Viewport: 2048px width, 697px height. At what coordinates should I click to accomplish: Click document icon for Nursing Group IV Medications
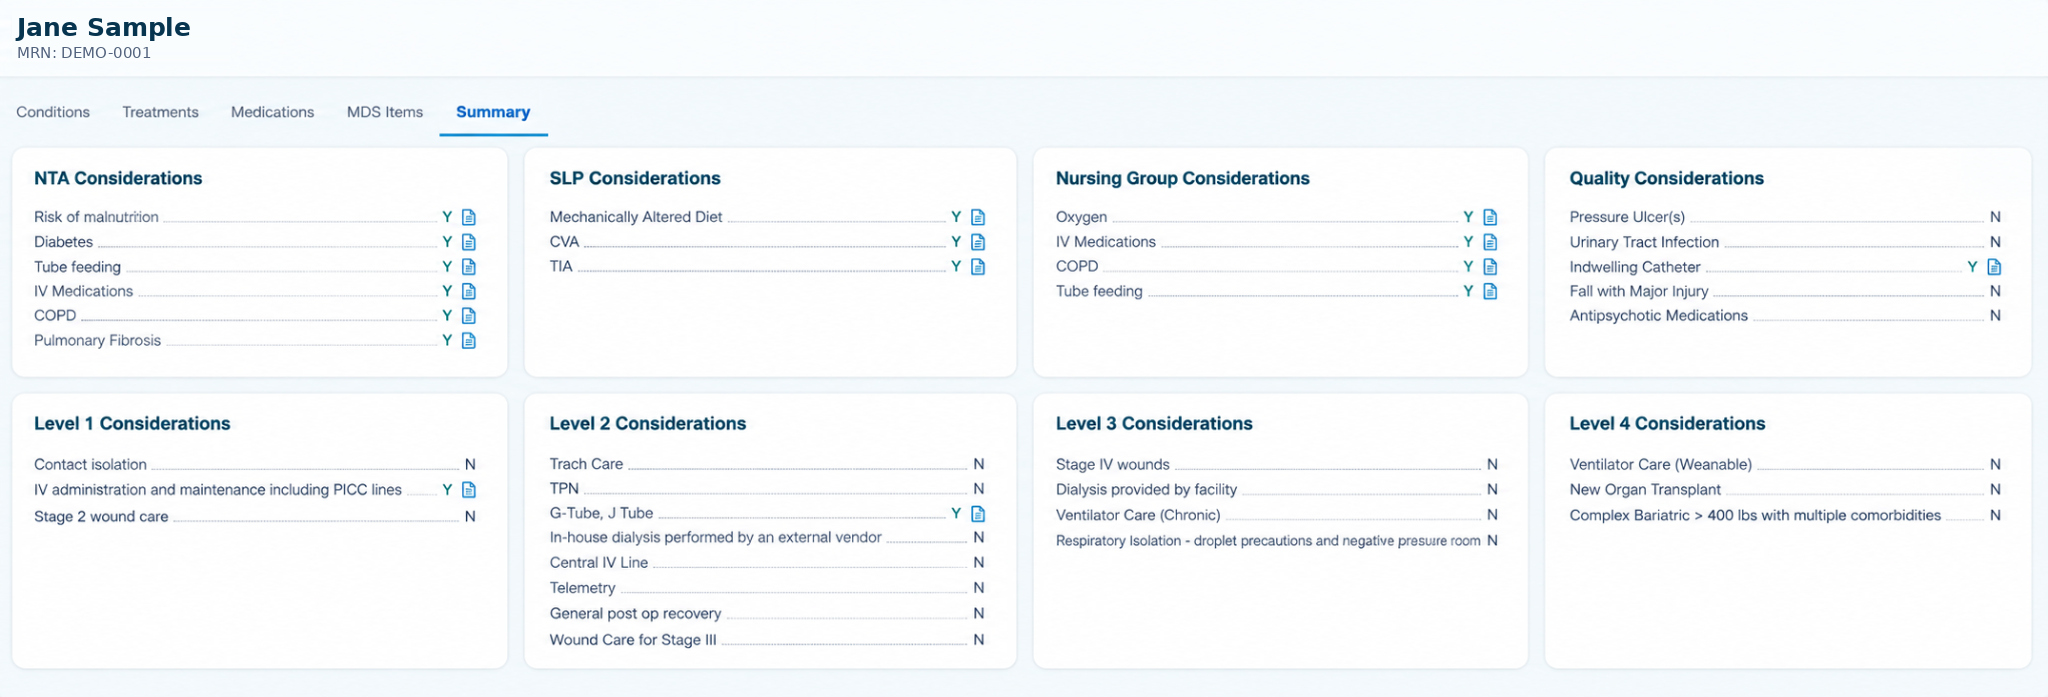(x=1490, y=242)
